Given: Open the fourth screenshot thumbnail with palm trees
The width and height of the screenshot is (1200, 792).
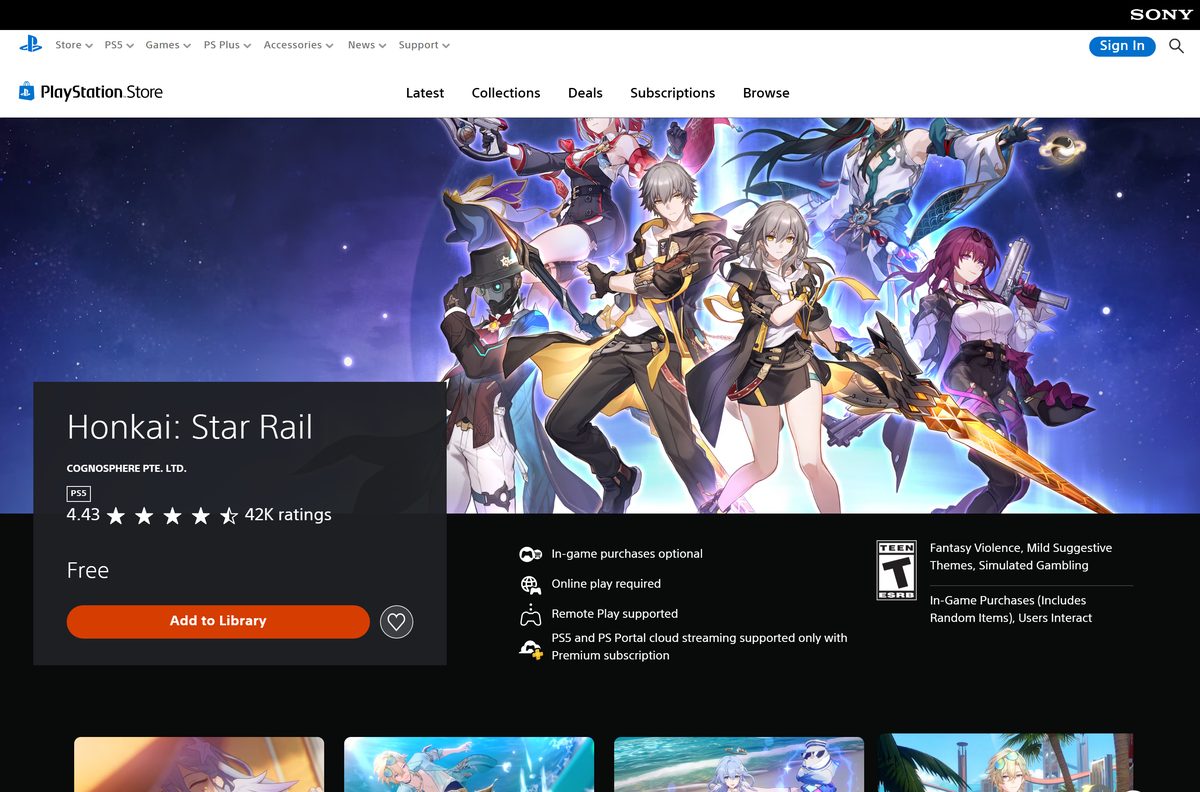Looking at the screenshot, I should (1006, 764).
